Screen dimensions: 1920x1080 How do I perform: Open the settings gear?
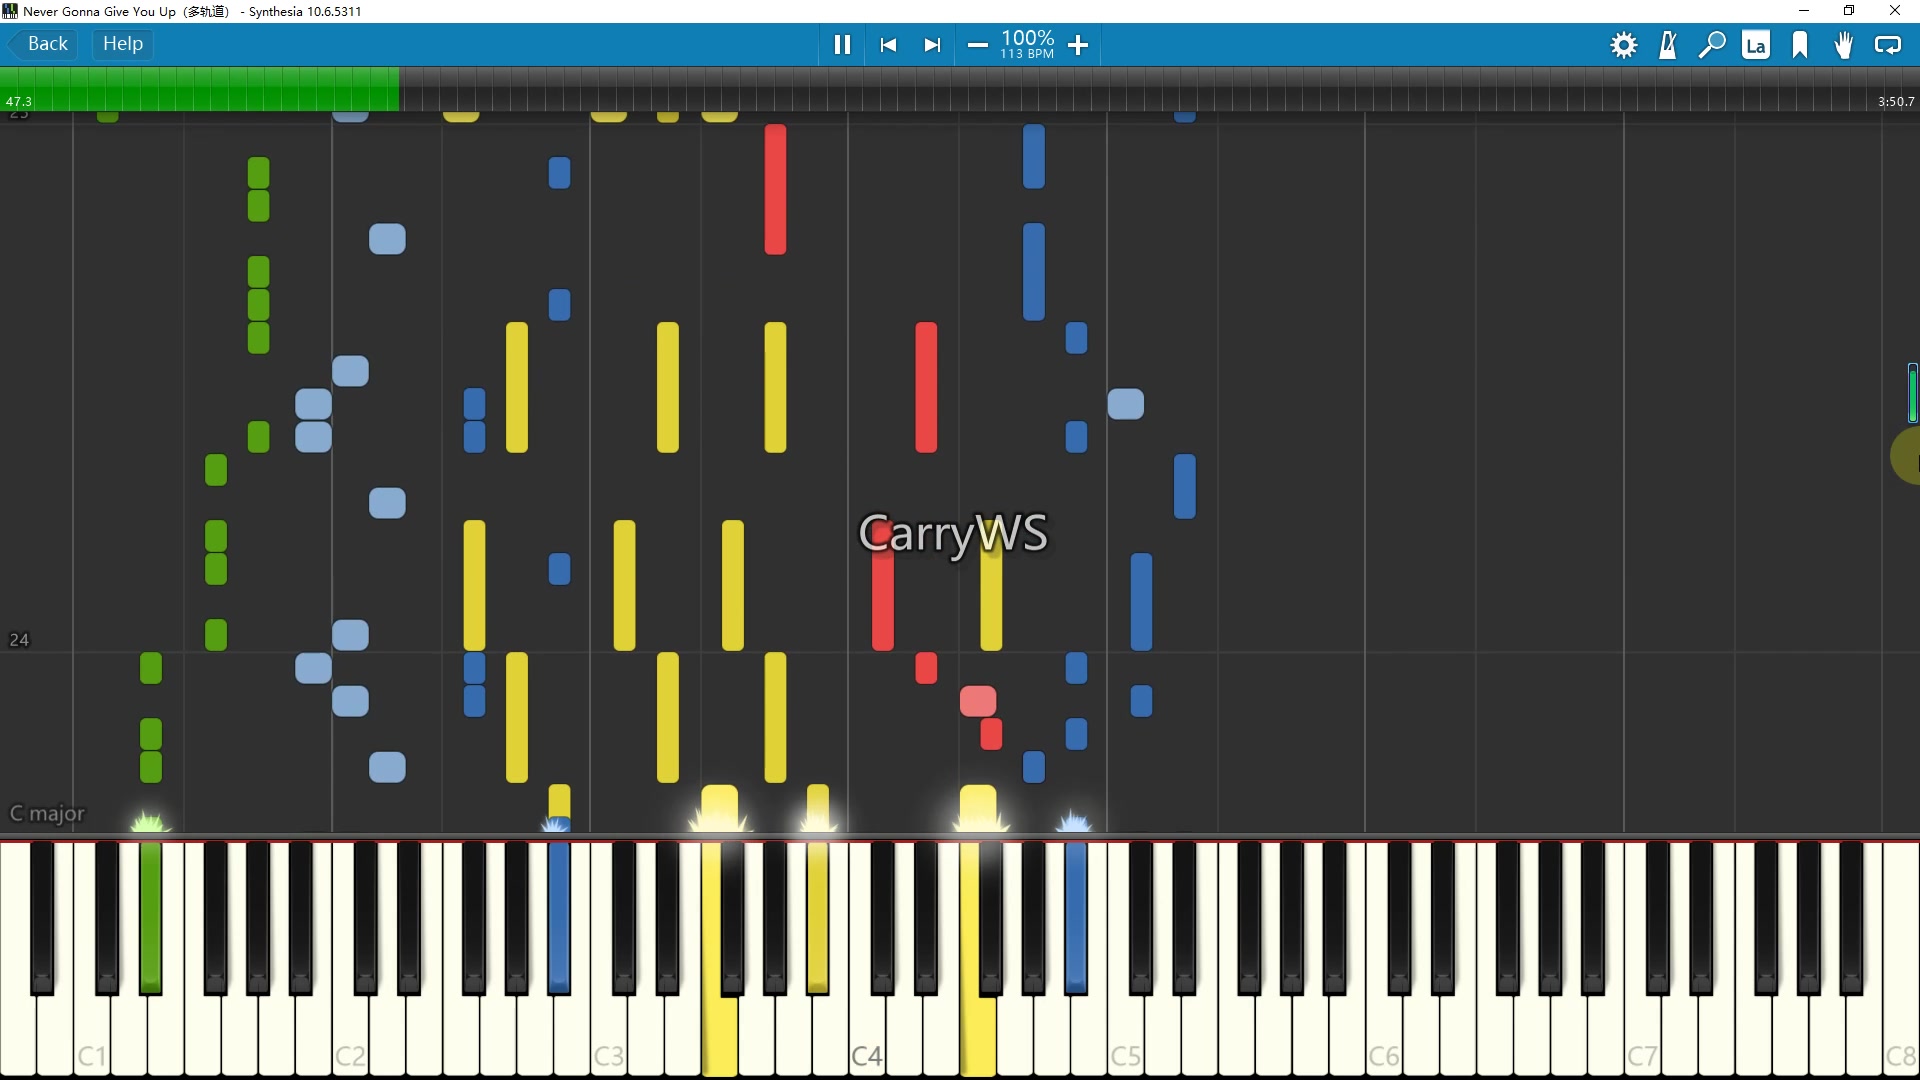1624,45
